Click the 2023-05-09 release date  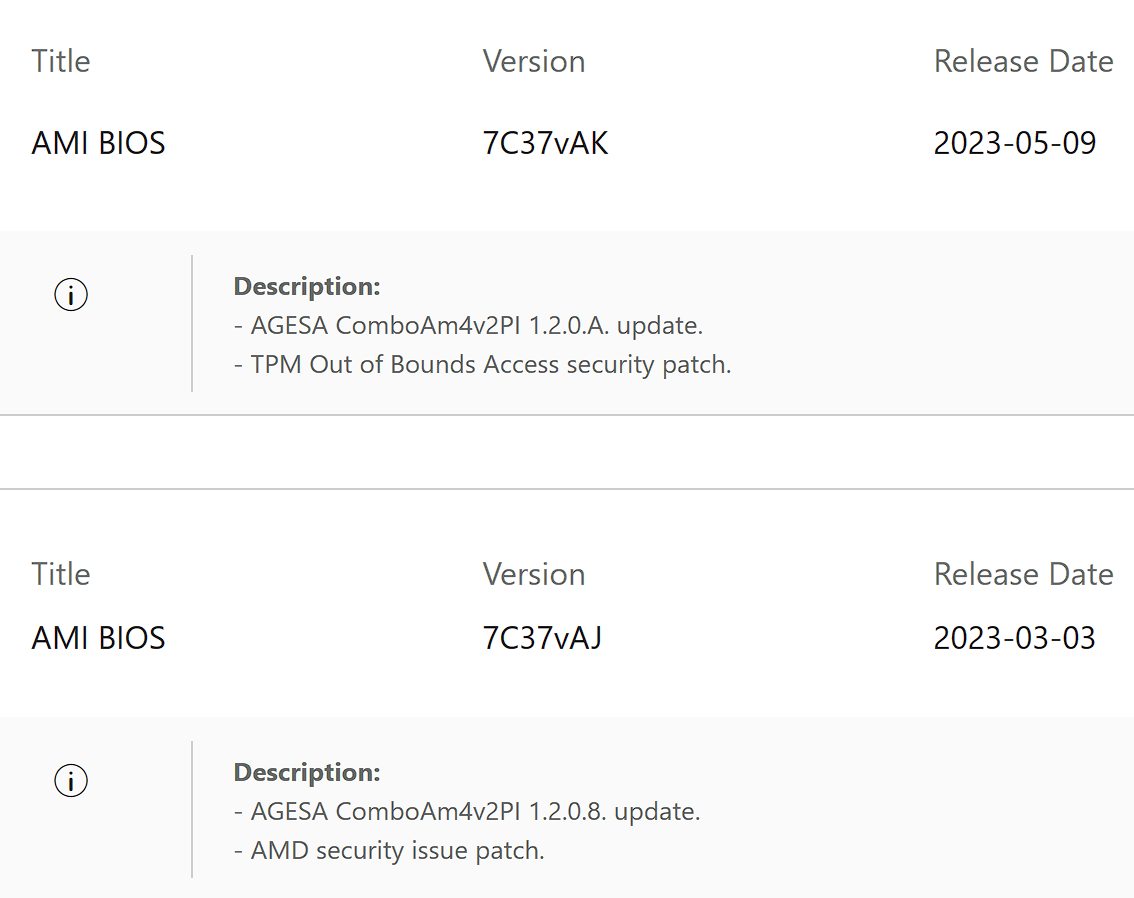pos(1014,143)
